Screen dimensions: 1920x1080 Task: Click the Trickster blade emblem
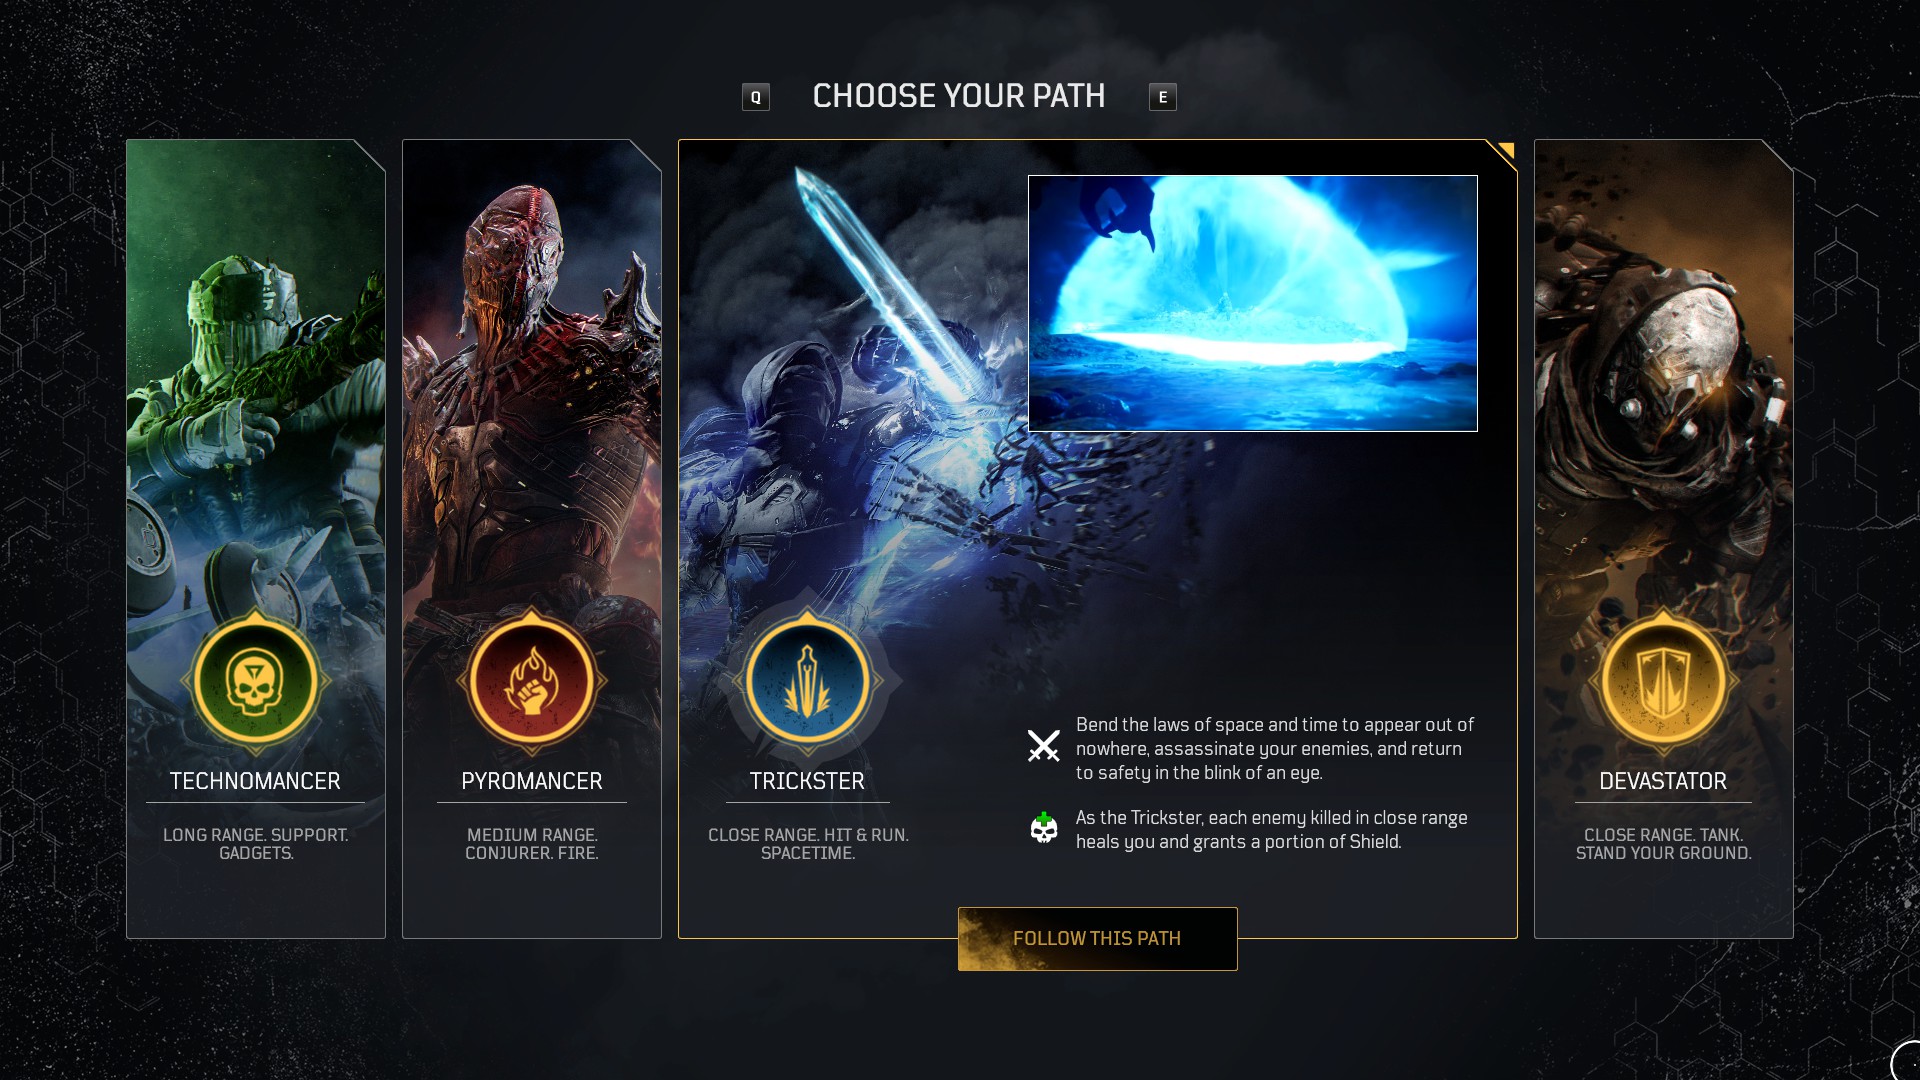pyautogui.click(x=808, y=681)
